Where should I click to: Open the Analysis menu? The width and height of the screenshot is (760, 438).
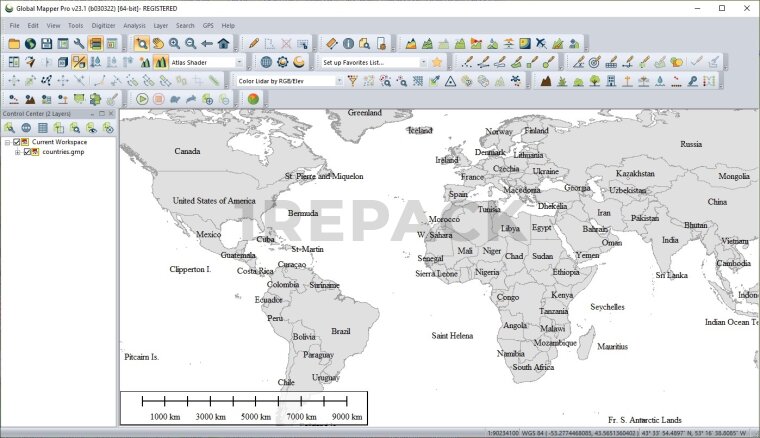point(134,25)
